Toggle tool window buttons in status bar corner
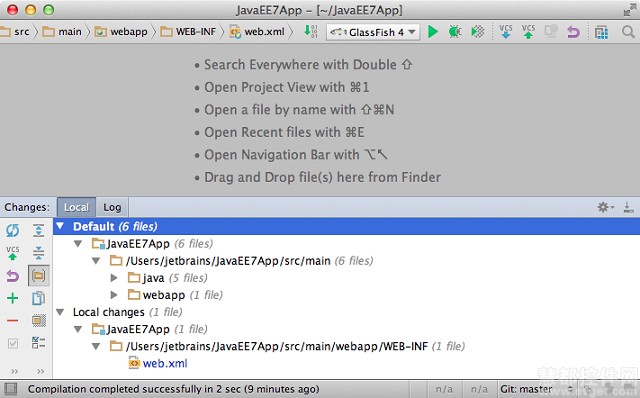 pos(10,389)
